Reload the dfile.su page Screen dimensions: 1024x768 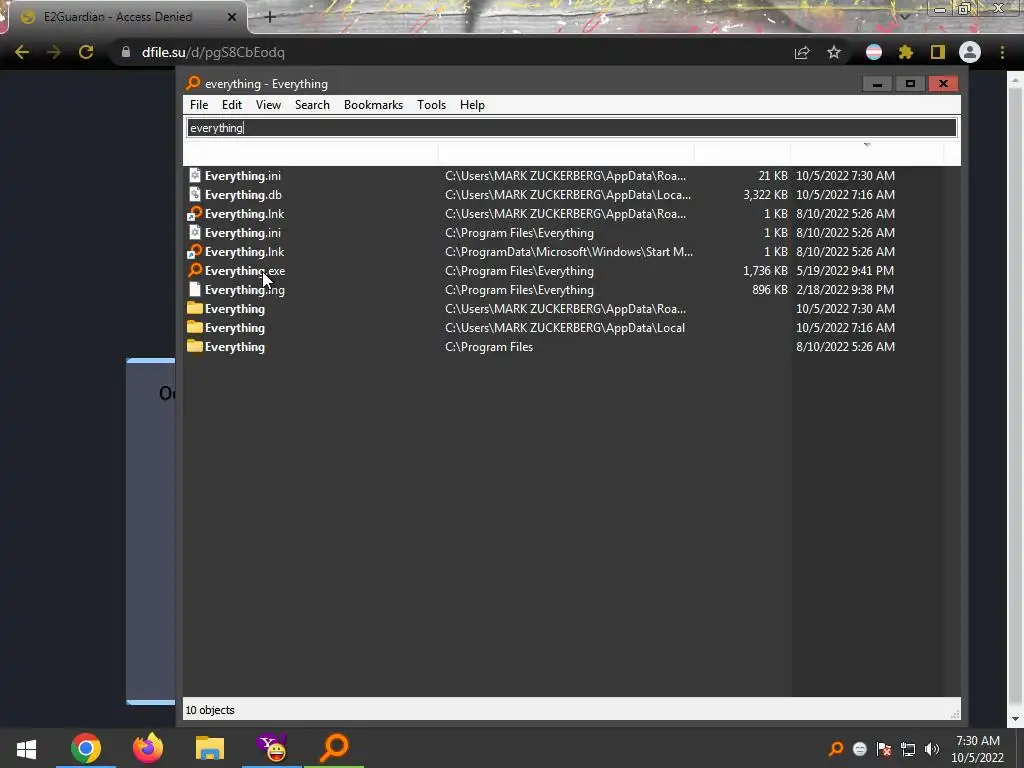coord(86,52)
